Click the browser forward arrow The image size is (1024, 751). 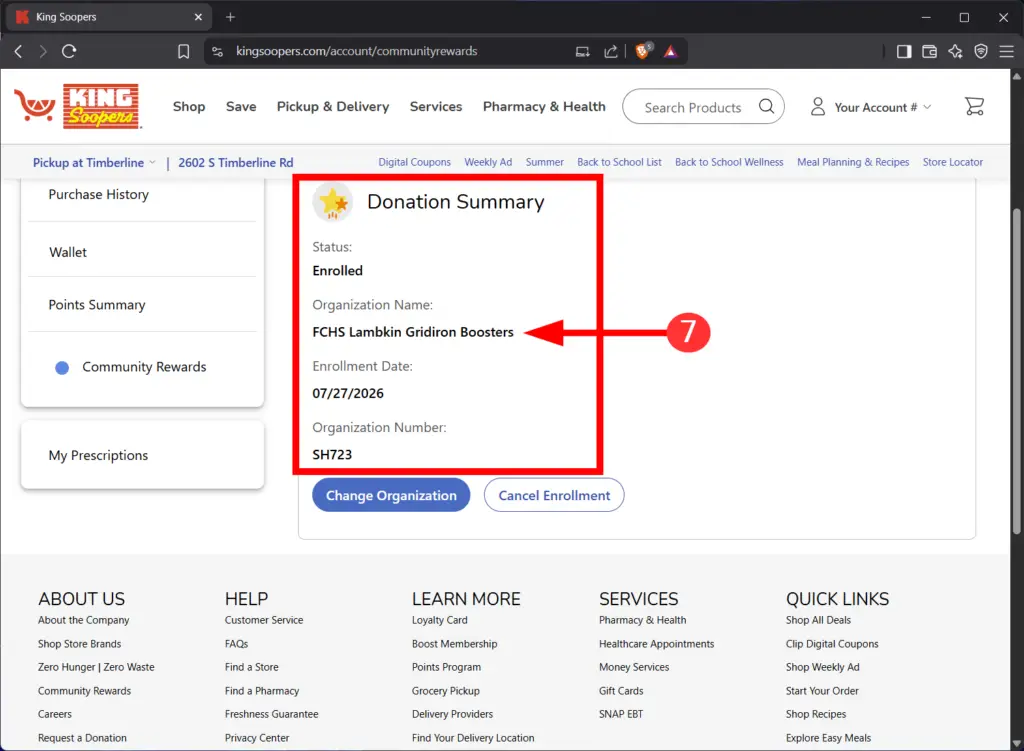43,52
